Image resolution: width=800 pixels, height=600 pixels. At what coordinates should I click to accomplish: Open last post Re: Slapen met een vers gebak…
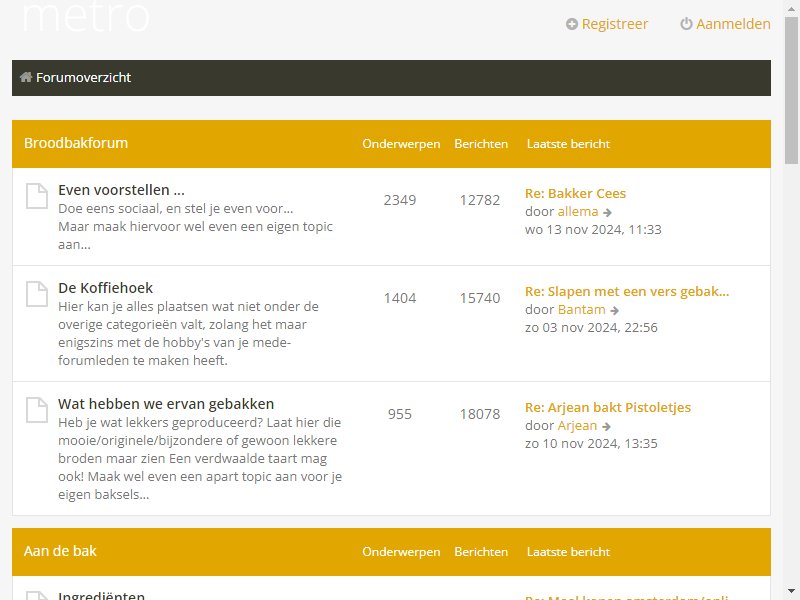click(x=627, y=291)
